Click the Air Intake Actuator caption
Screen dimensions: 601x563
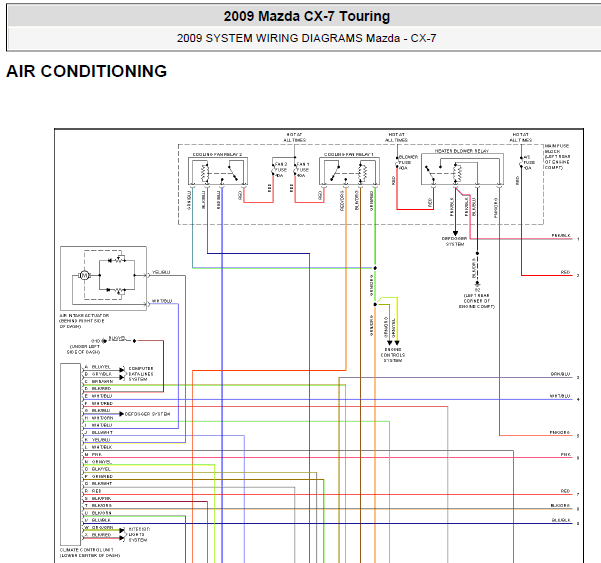[x=84, y=321]
